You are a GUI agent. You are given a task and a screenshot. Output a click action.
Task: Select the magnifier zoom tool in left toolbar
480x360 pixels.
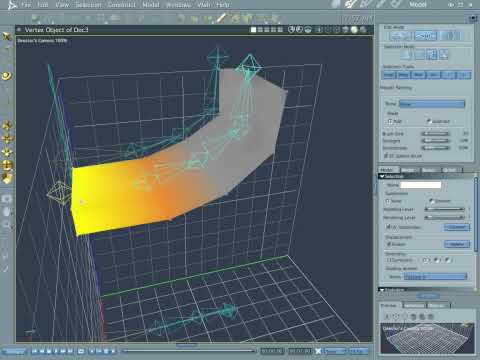coord(7,225)
